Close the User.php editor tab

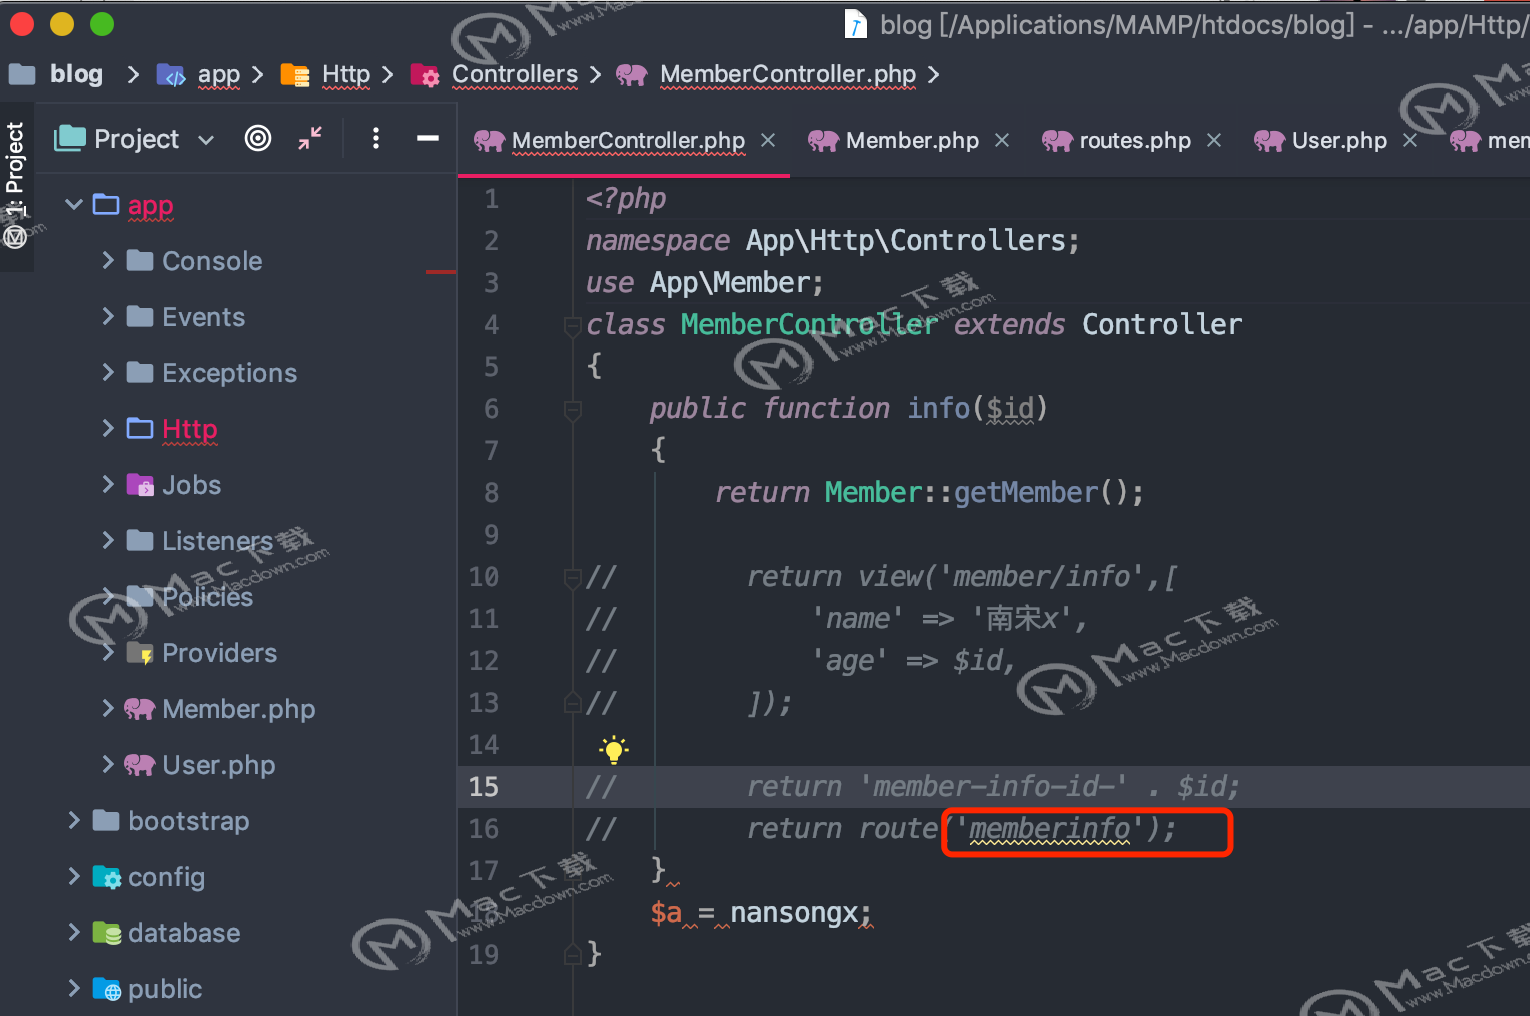pos(1410,141)
